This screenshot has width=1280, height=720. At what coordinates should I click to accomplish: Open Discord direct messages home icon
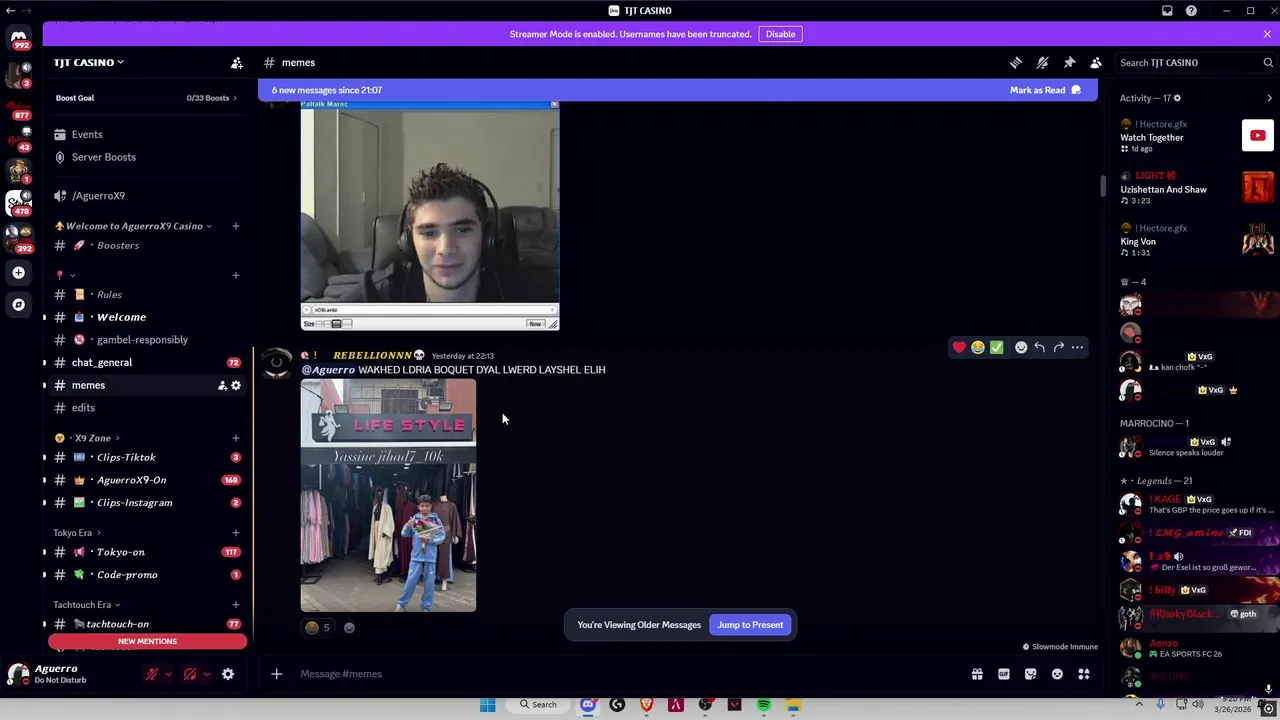pos(18,38)
